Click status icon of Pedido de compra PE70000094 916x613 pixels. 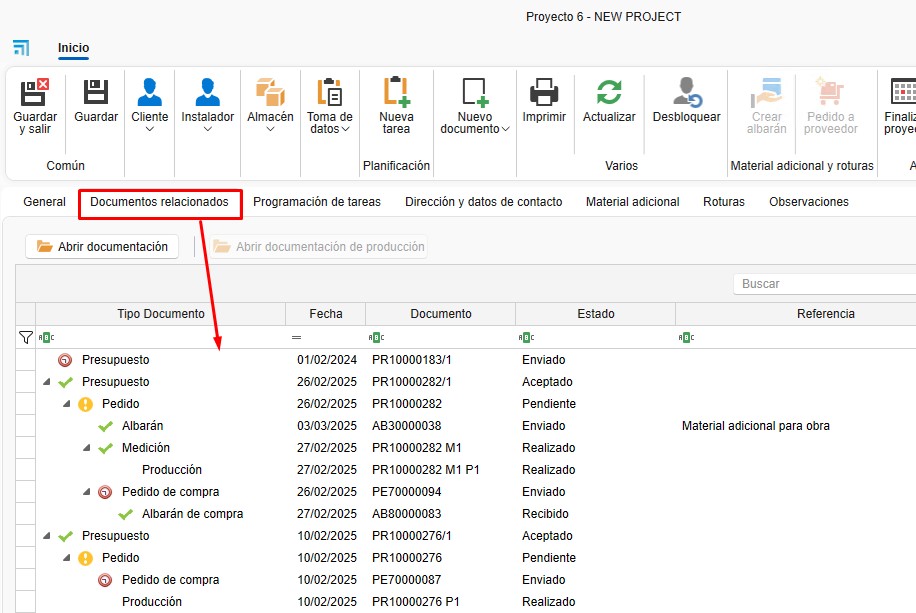[x=105, y=492]
